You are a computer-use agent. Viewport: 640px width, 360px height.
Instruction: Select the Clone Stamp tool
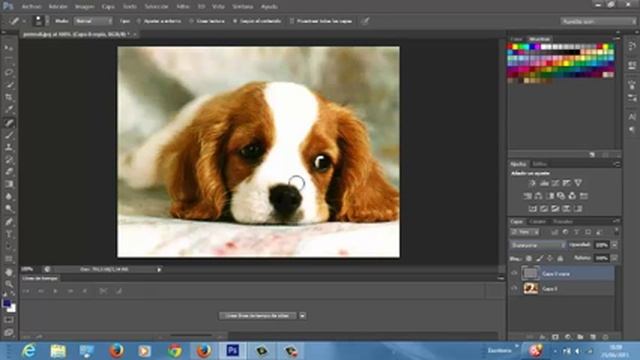point(9,147)
